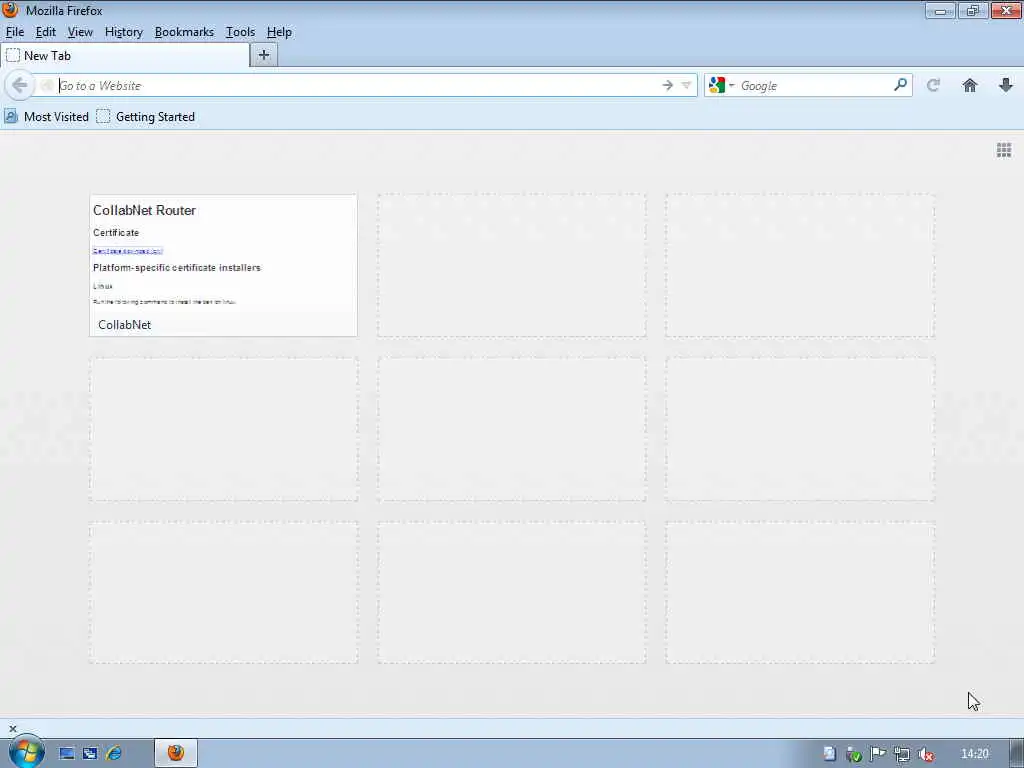Toggle the new tab page tiles grid
The image size is (1024, 768).
[x=1004, y=150]
